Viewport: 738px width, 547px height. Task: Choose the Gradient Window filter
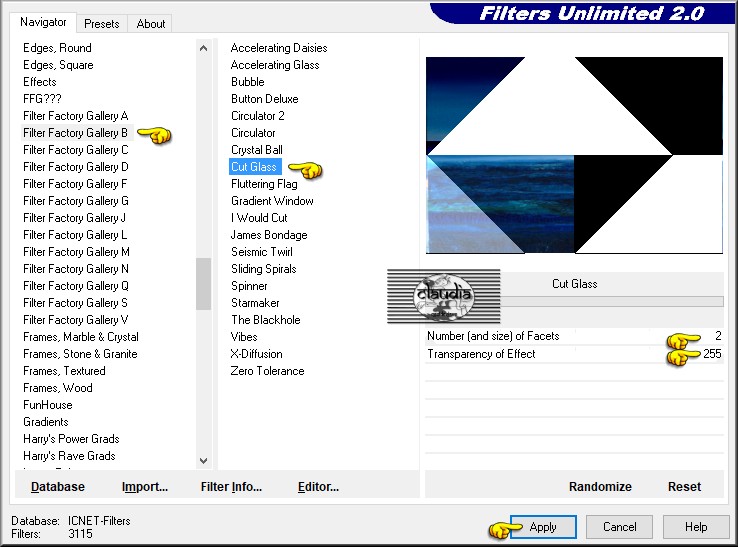point(272,201)
